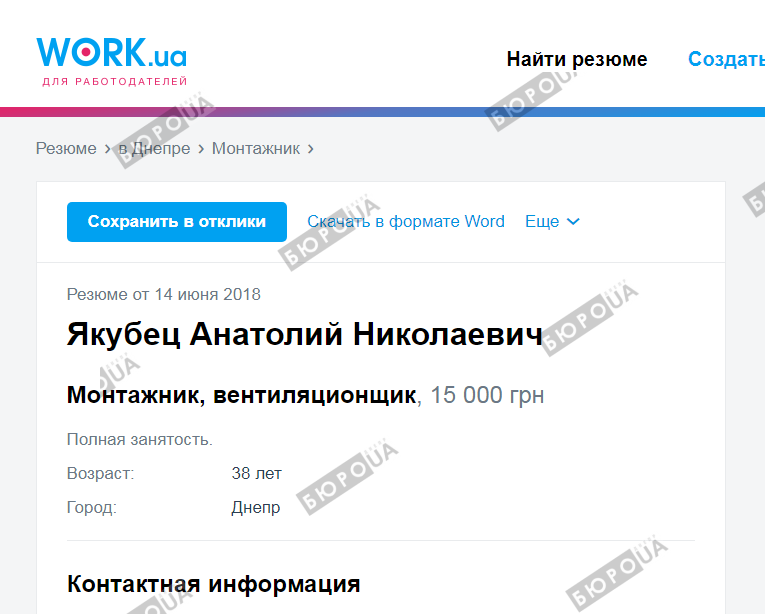This screenshot has width=765, height=614.
Task: Click the Монтажник, вентиляционщик job title
Action: [240, 395]
